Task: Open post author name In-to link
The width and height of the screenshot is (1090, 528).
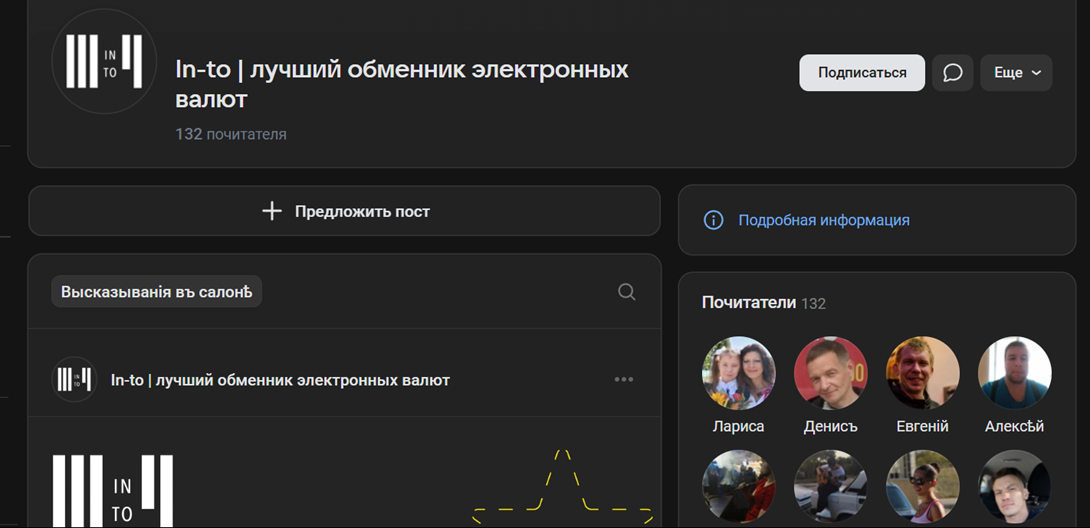Action: [x=280, y=380]
